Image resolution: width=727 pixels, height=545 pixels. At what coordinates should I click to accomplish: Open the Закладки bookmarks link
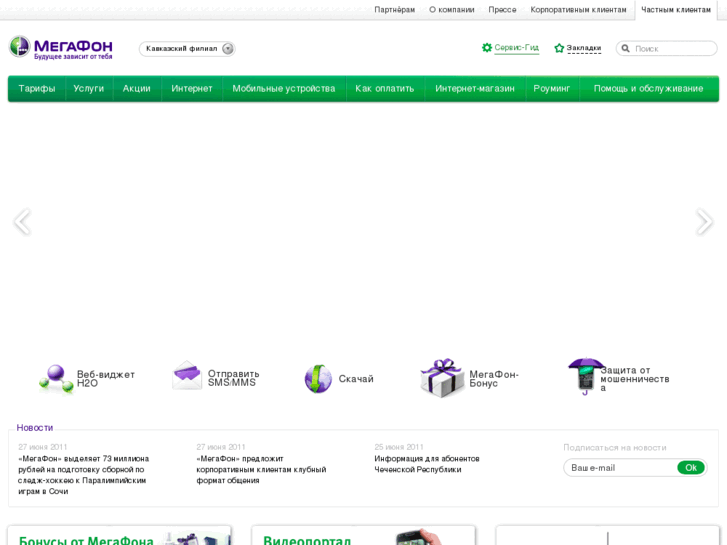(584, 48)
